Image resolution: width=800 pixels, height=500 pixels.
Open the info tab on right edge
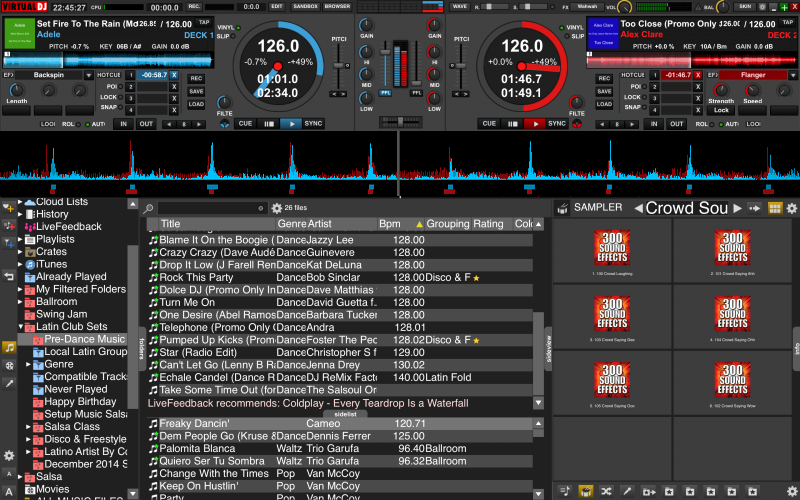(x=796, y=349)
